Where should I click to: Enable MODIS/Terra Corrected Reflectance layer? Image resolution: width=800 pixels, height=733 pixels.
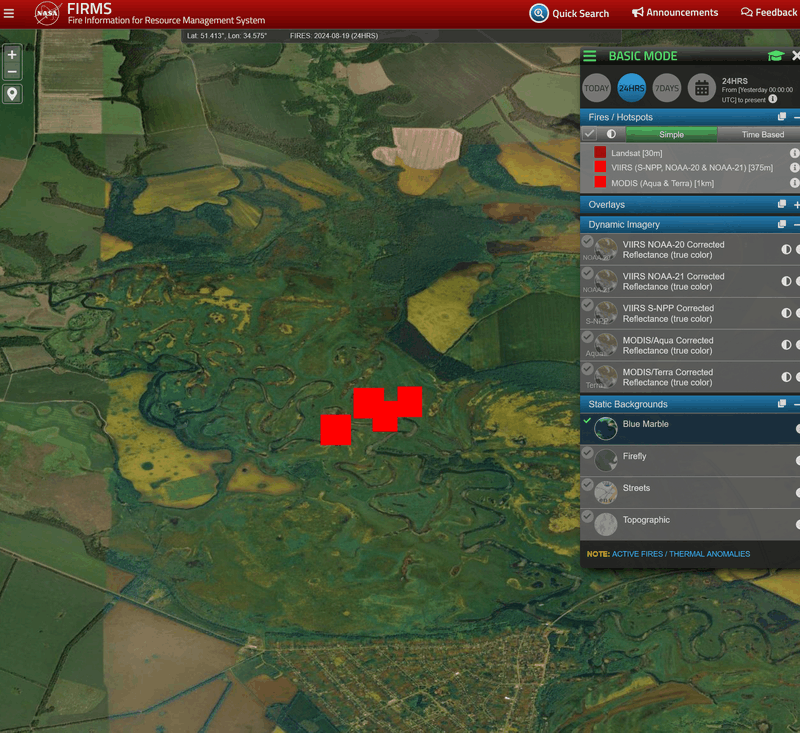pyautogui.click(x=588, y=369)
